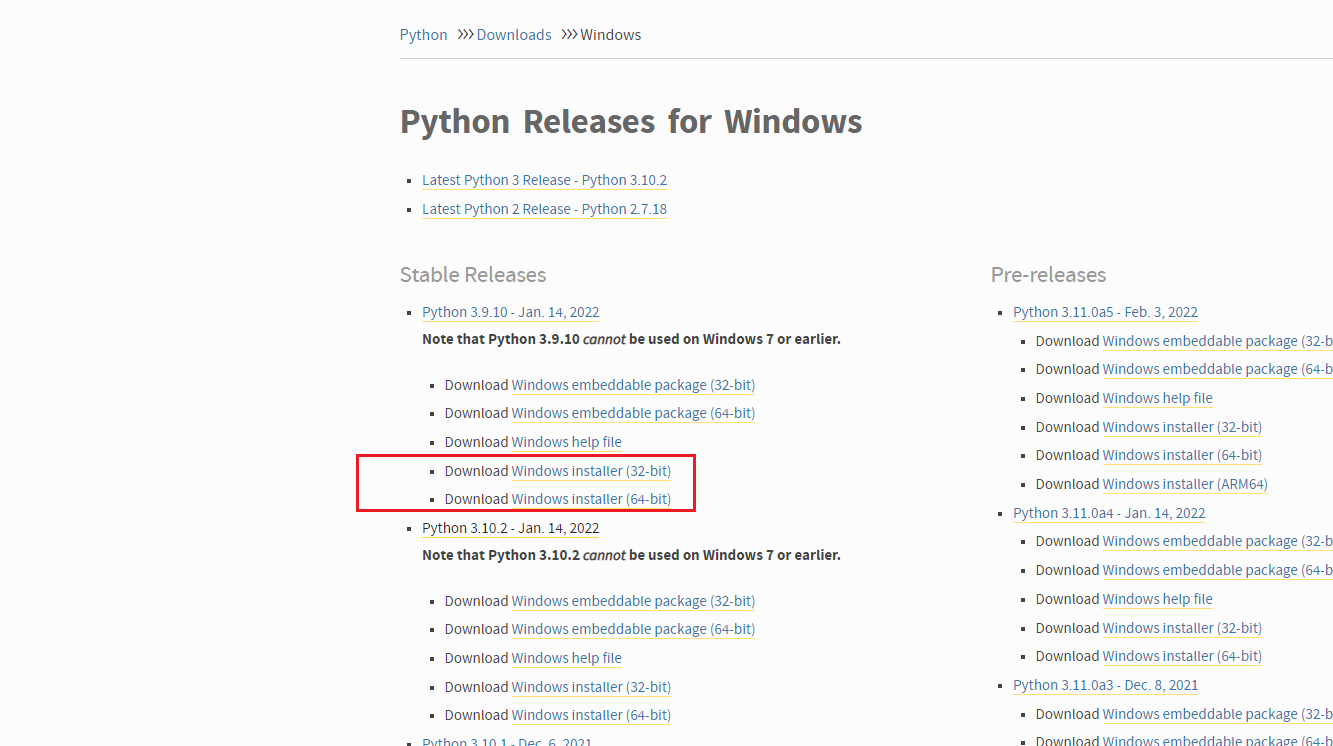Open the Downloads breadcrumb link
This screenshot has height=746, width=1333.
click(514, 34)
